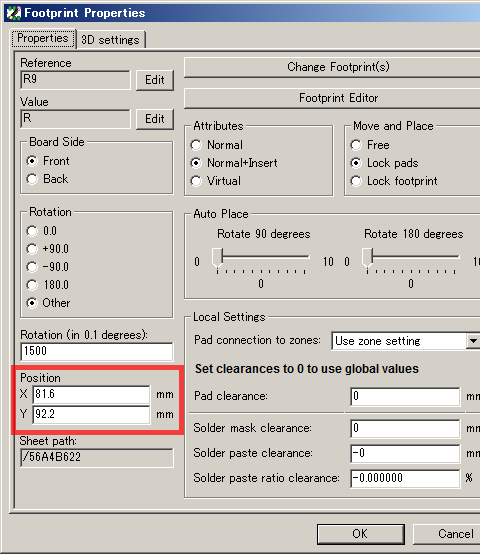Click the Position Y field 92.2
Screen dimensions: 480x554
[x=91, y=414]
